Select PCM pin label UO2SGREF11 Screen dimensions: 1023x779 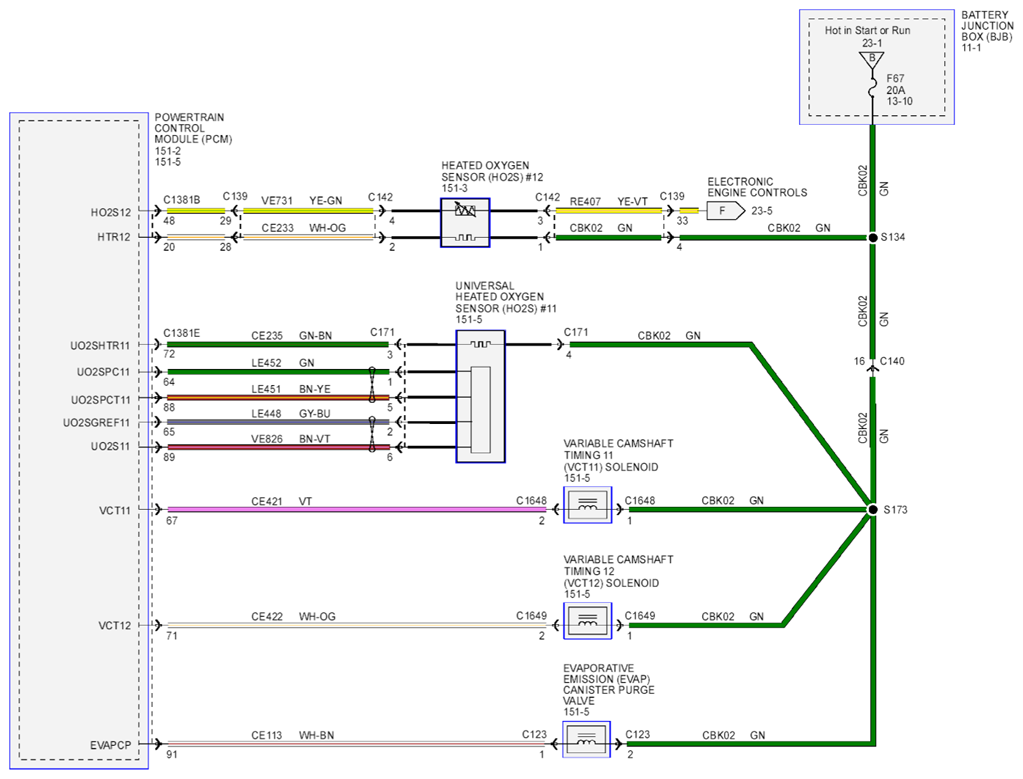[x=97, y=423]
